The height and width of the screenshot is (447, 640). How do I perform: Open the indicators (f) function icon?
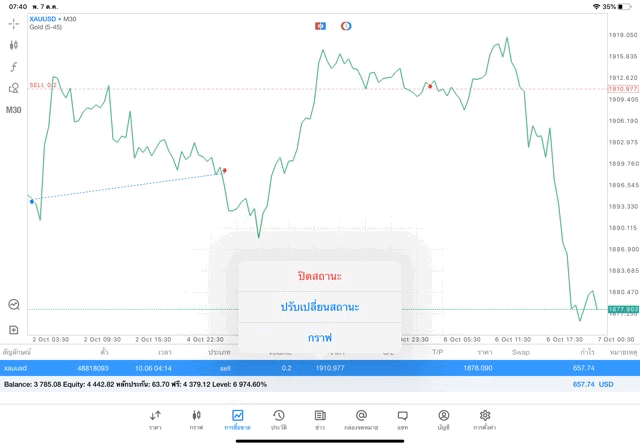point(14,66)
